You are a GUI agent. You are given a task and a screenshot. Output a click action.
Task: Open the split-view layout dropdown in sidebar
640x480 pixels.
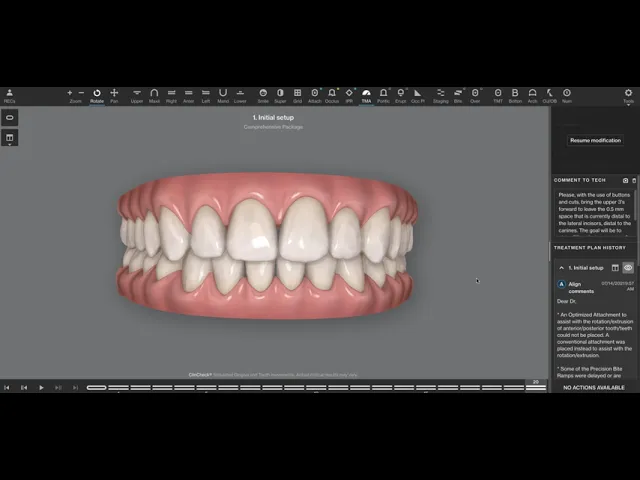coord(10,138)
